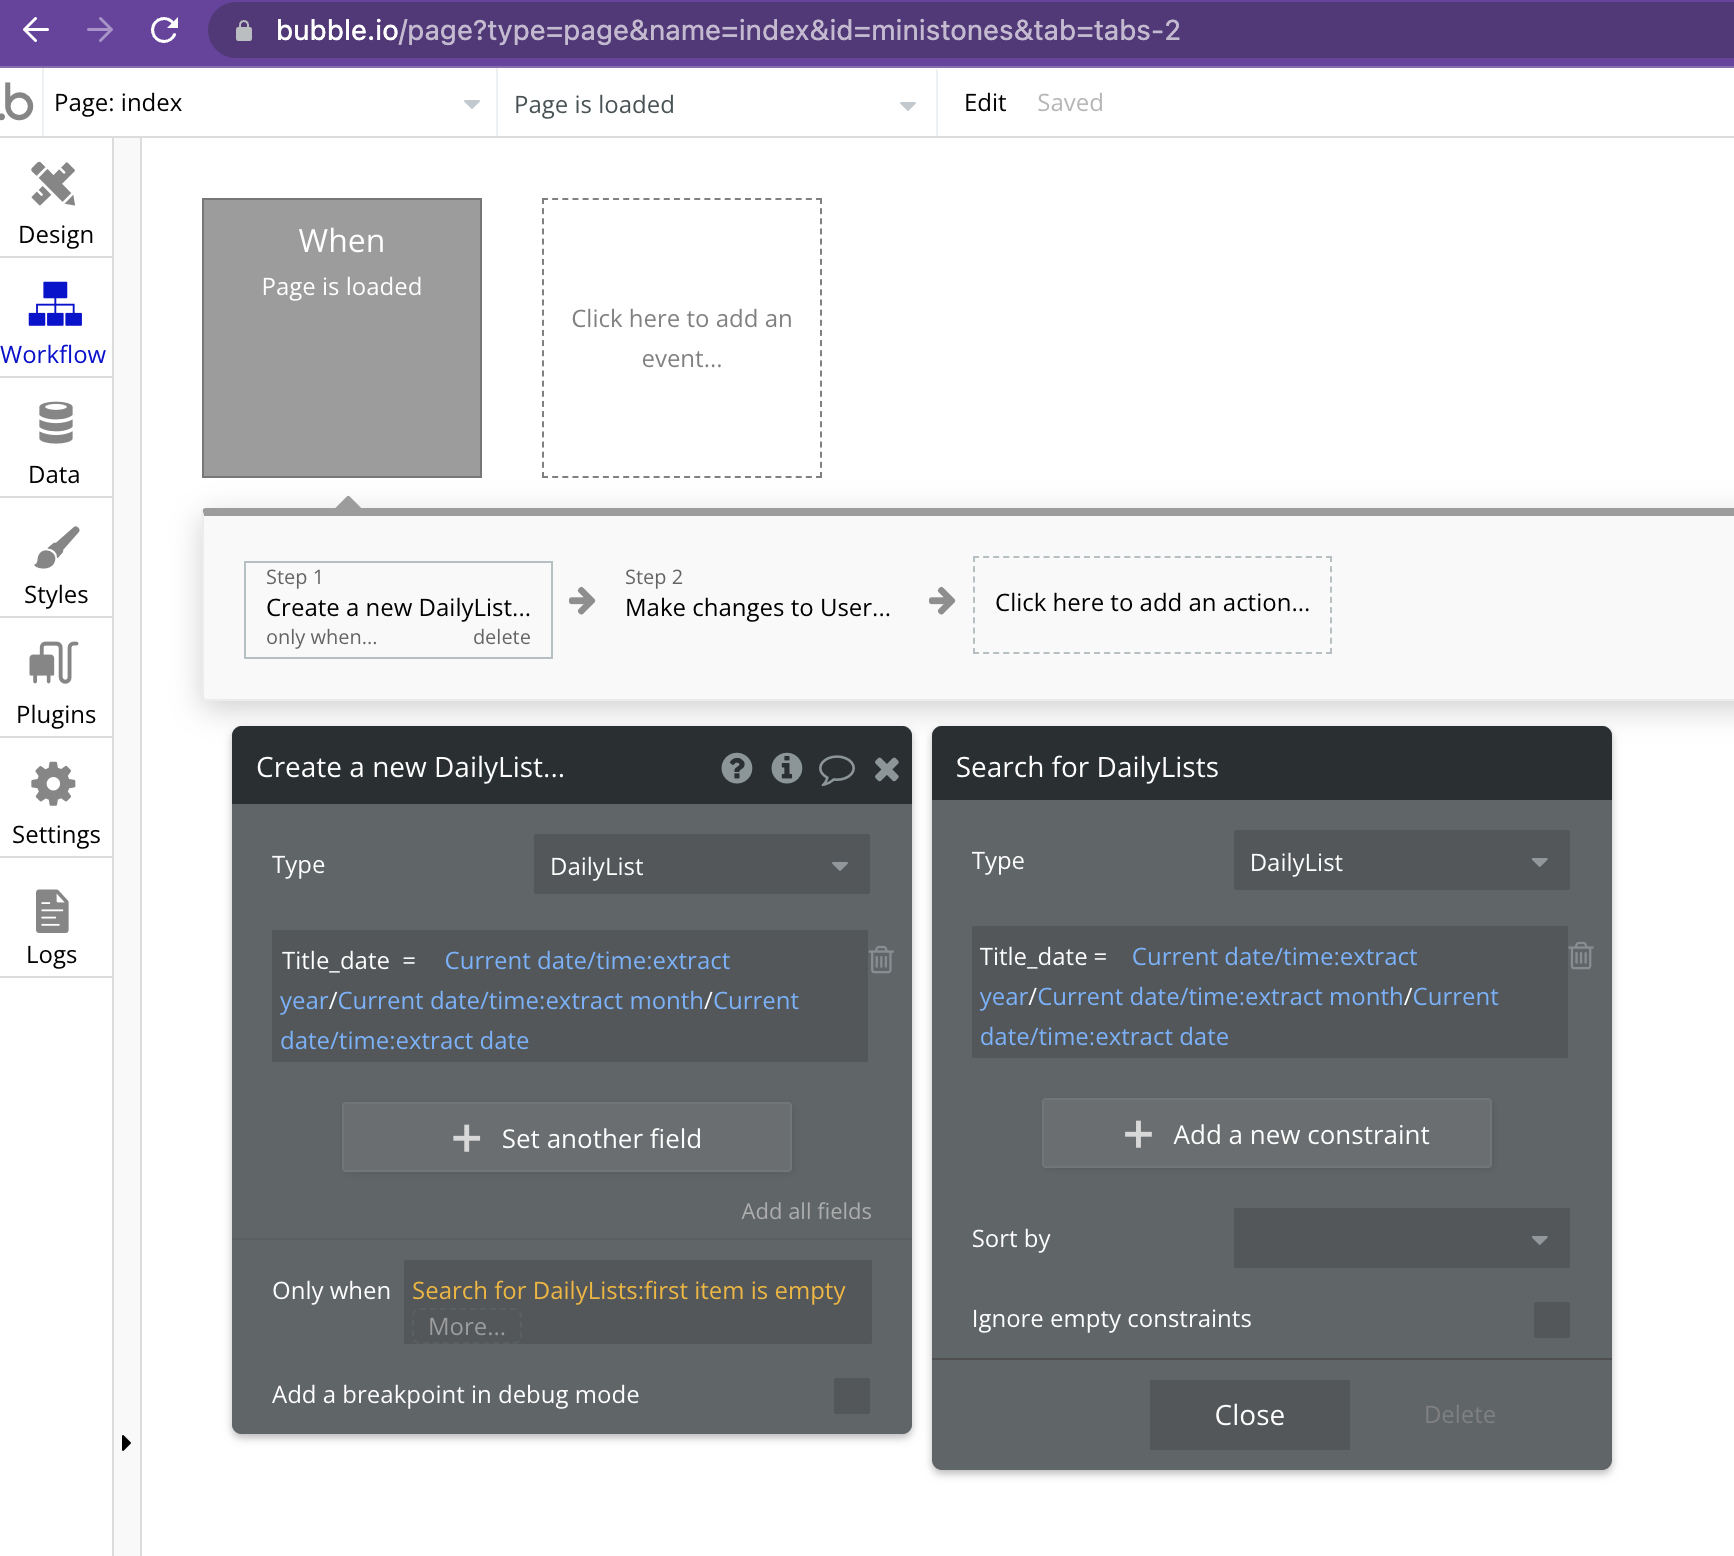Open the Data tab
The image size is (1734, 1556).
coord(55,443)
